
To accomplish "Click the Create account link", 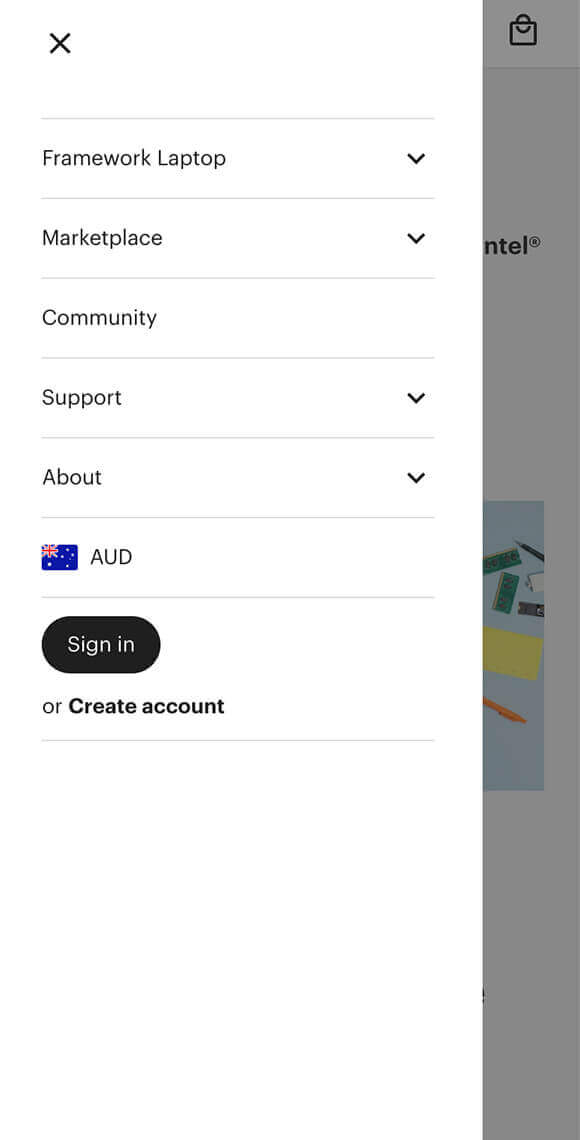I will tap(146, 706).
